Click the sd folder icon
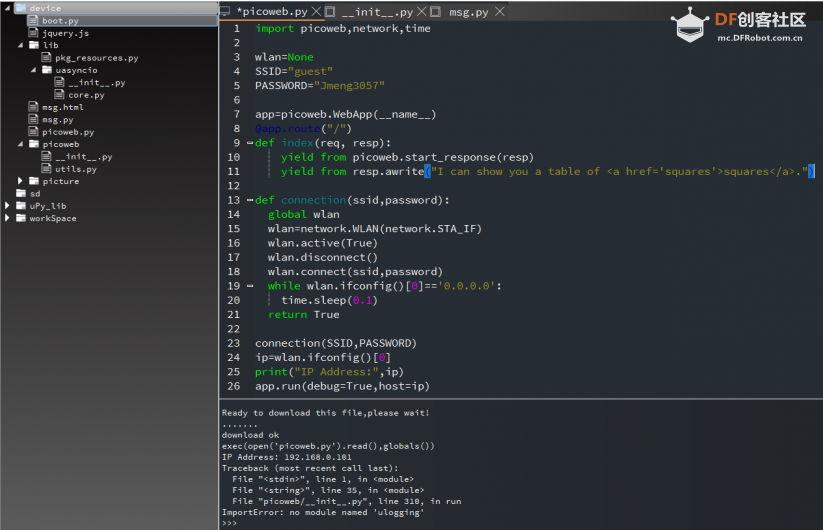823x530 pixels. pos(21,193)
